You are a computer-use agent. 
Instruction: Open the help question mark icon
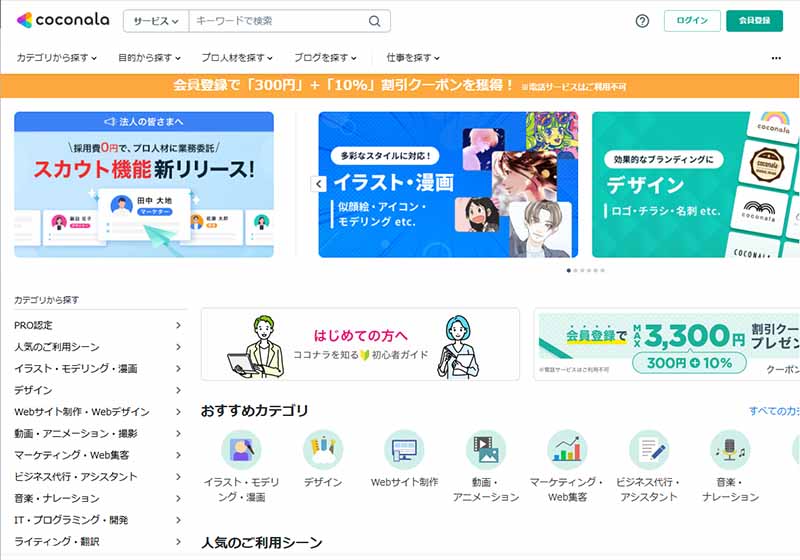click(x=642, y=21)
